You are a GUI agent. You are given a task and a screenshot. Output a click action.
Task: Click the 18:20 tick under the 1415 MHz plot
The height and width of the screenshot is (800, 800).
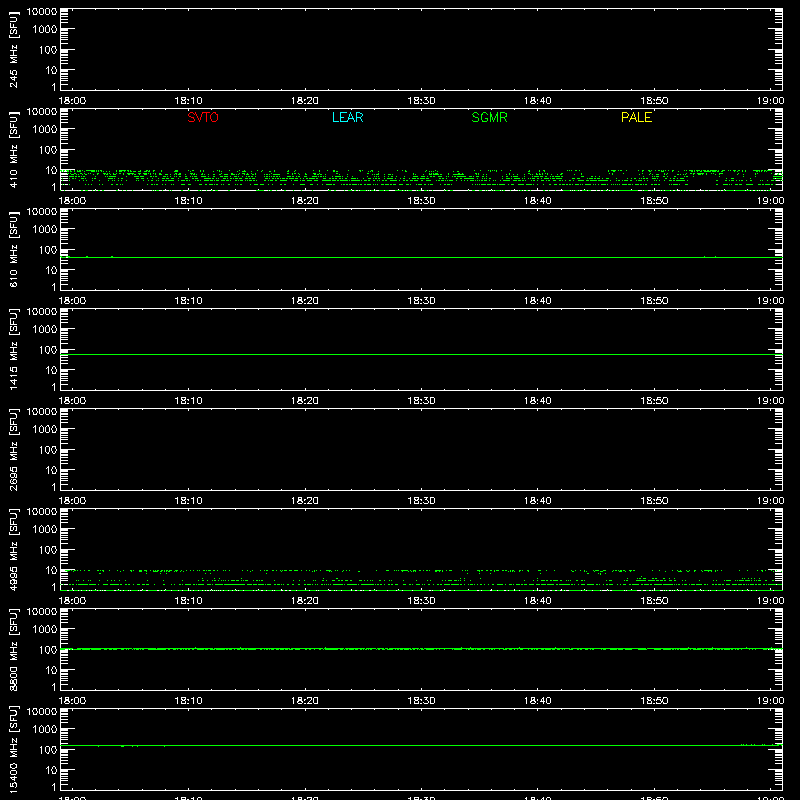[305, 401]
